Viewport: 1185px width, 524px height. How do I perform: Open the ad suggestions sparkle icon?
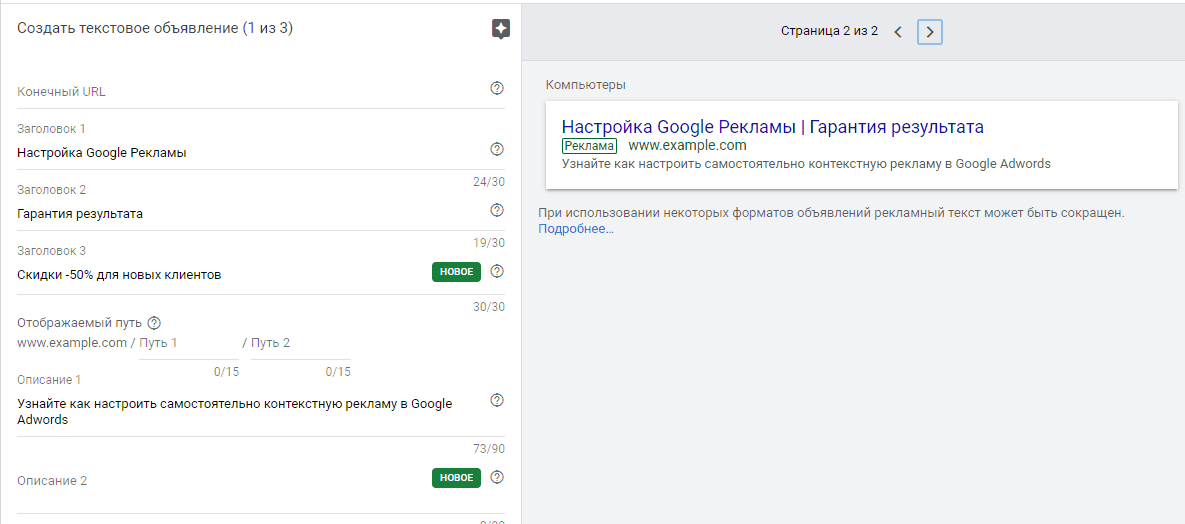[x=500, y=29]
